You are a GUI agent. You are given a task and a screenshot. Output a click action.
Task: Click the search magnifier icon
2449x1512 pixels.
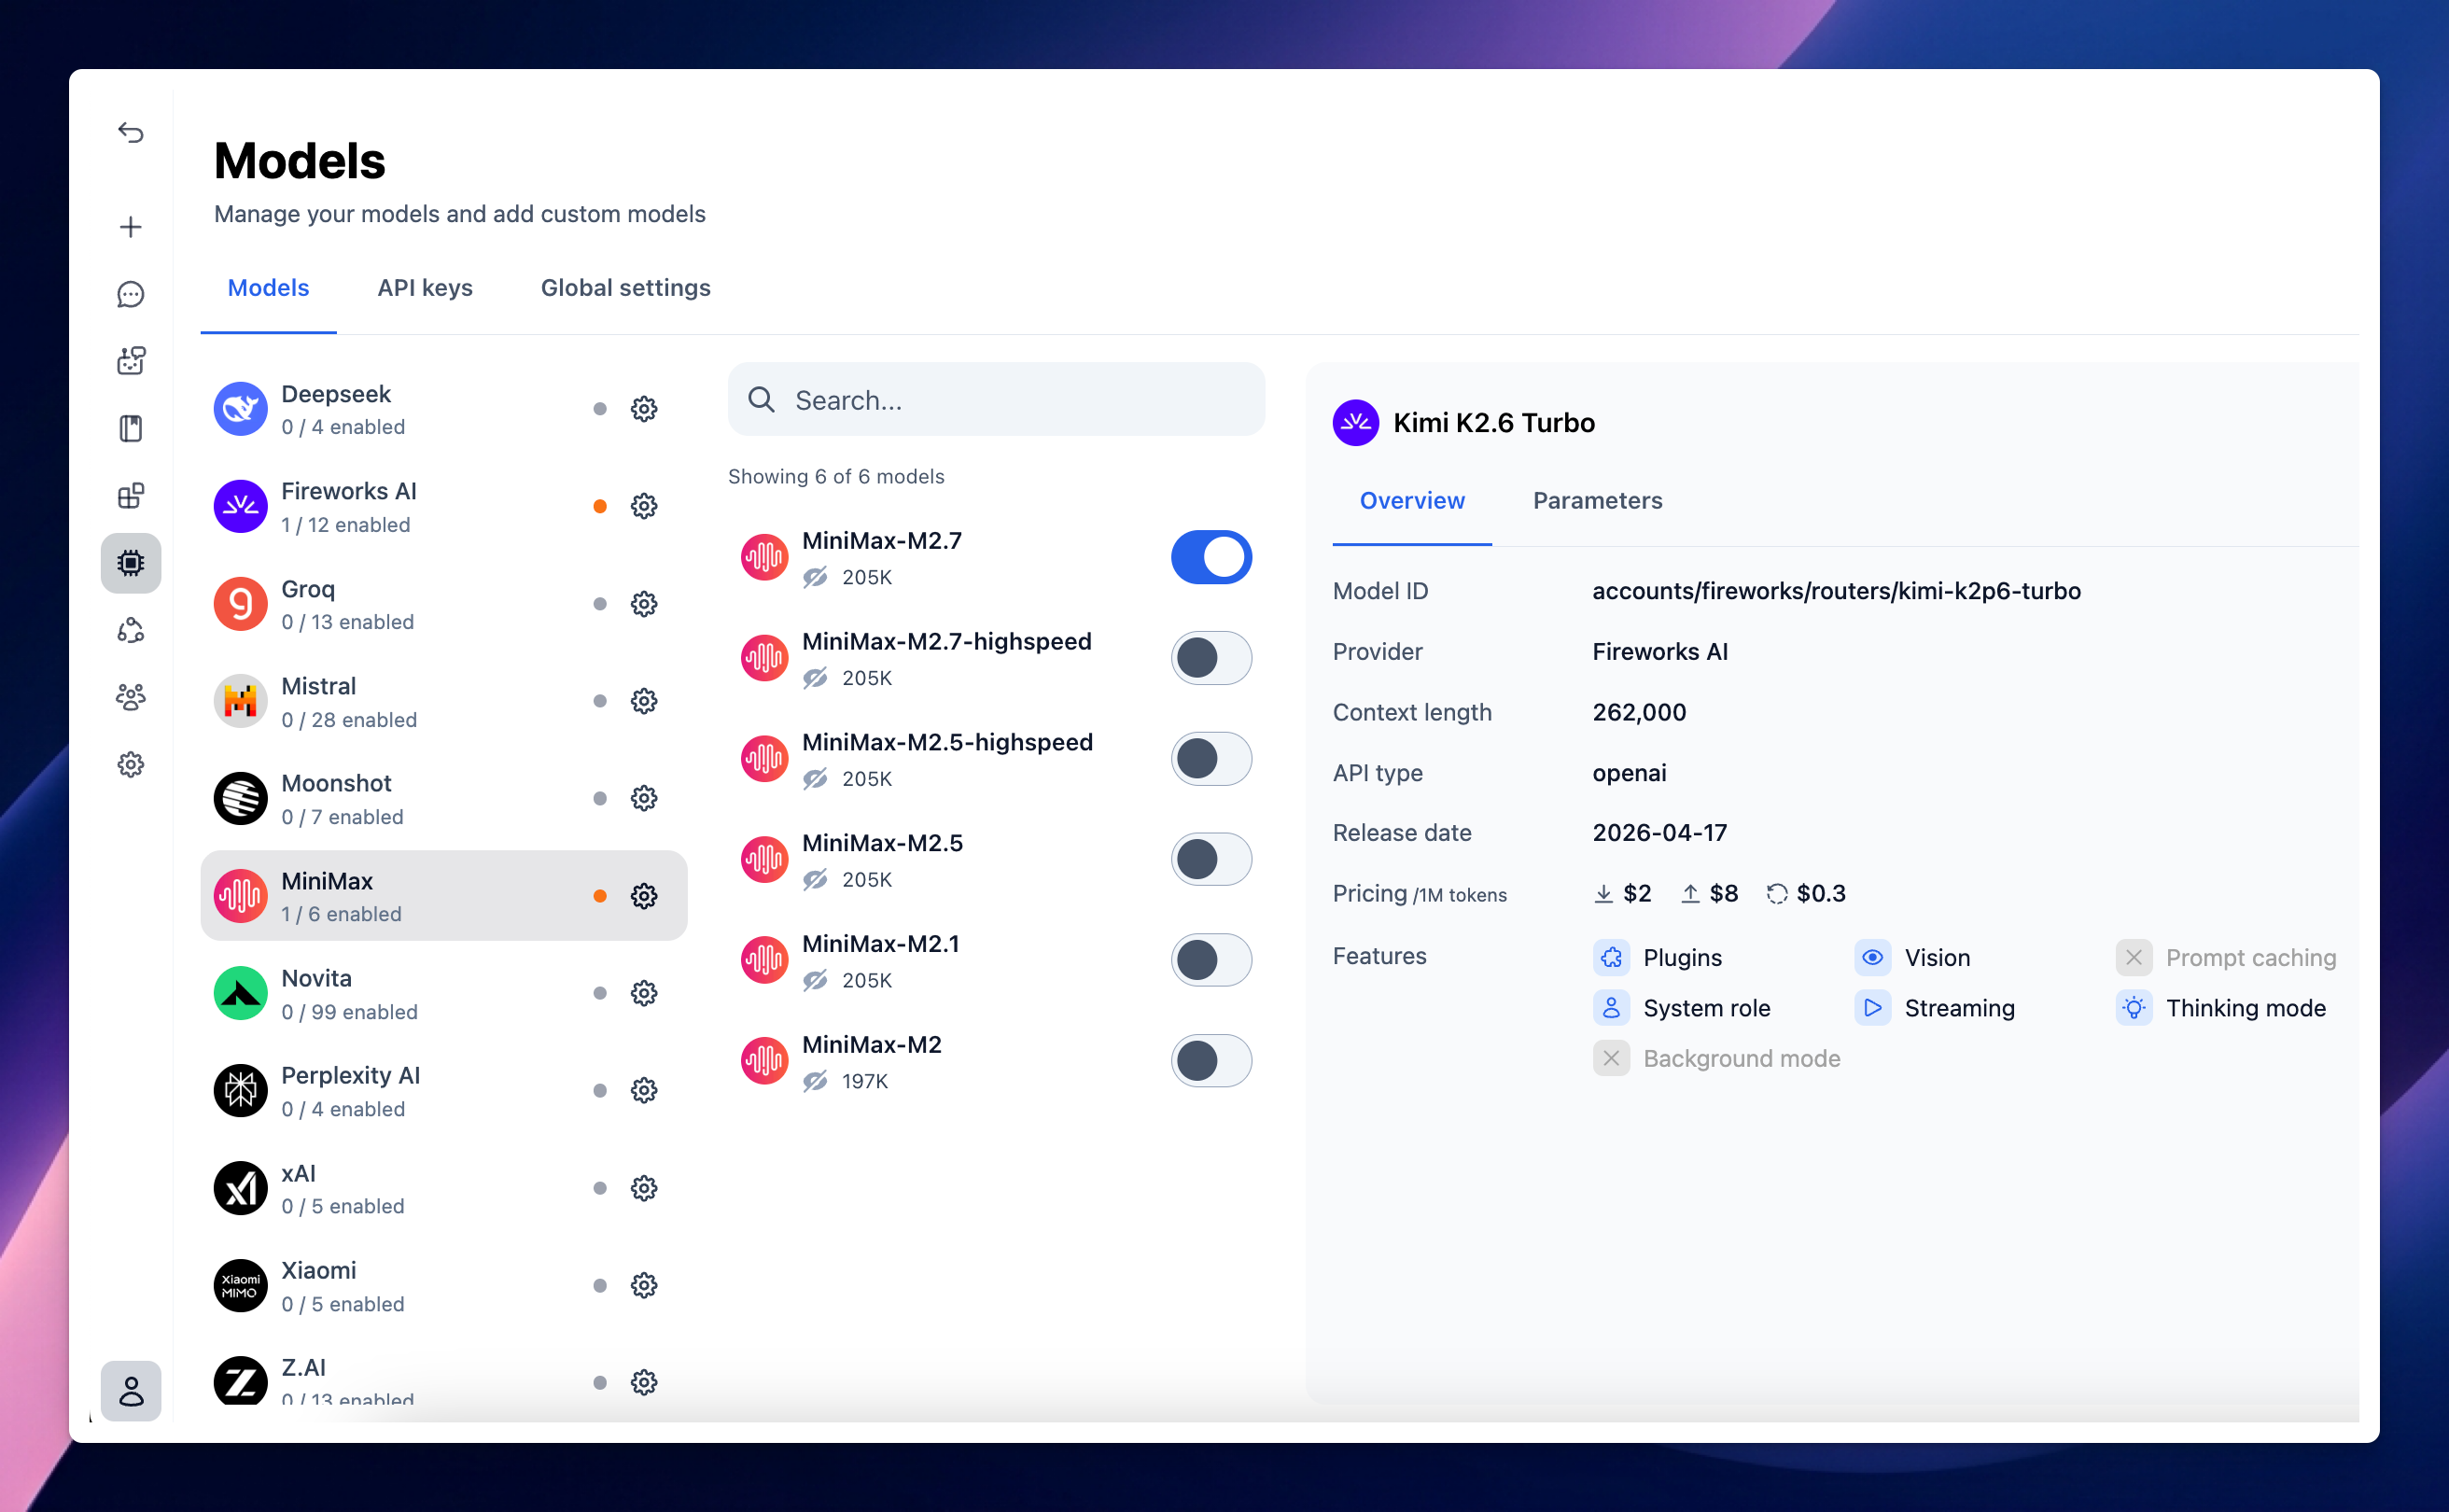(x=762, y=400)
